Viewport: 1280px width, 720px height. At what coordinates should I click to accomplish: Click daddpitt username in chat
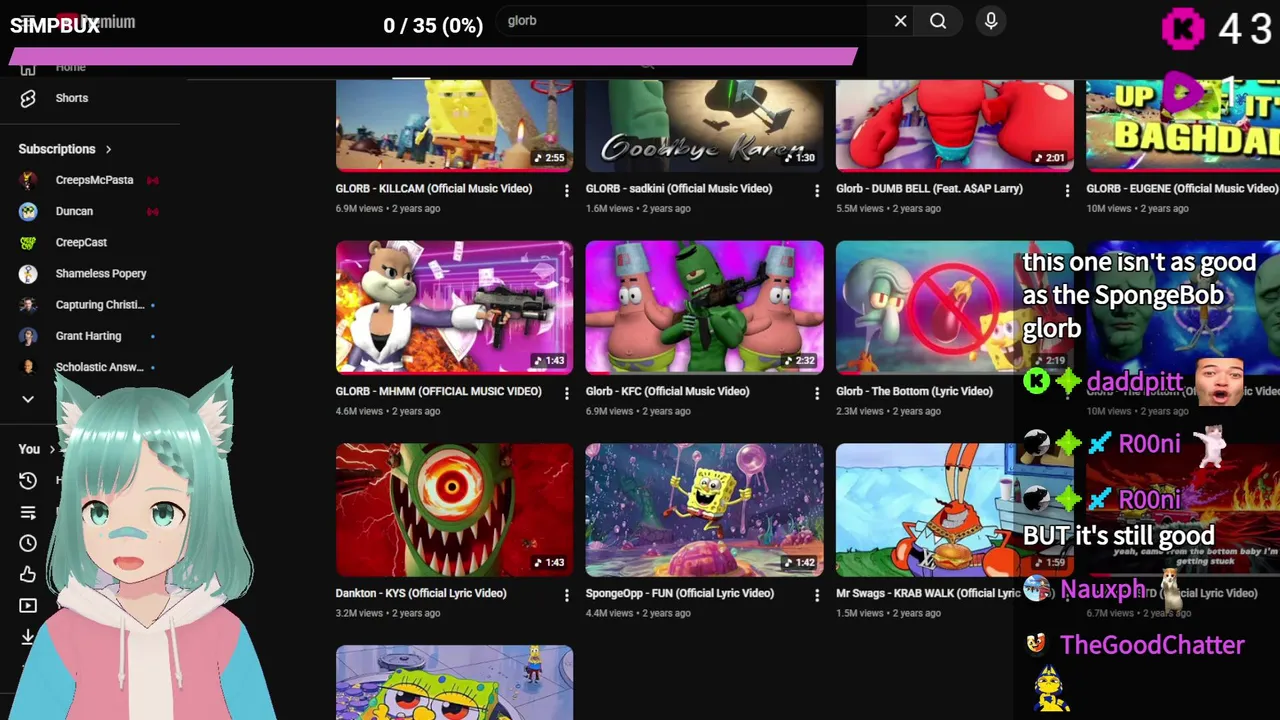(1134, 382)
